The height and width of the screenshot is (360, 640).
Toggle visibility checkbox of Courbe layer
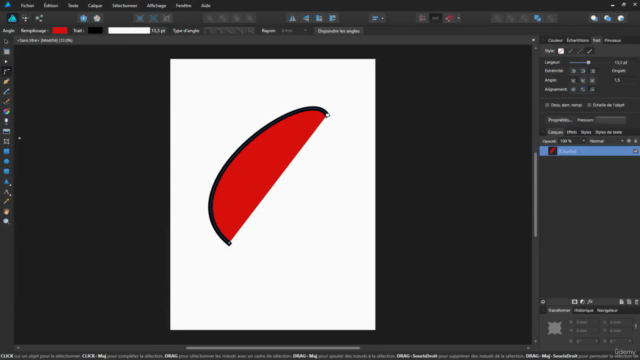tap(635, 151)
